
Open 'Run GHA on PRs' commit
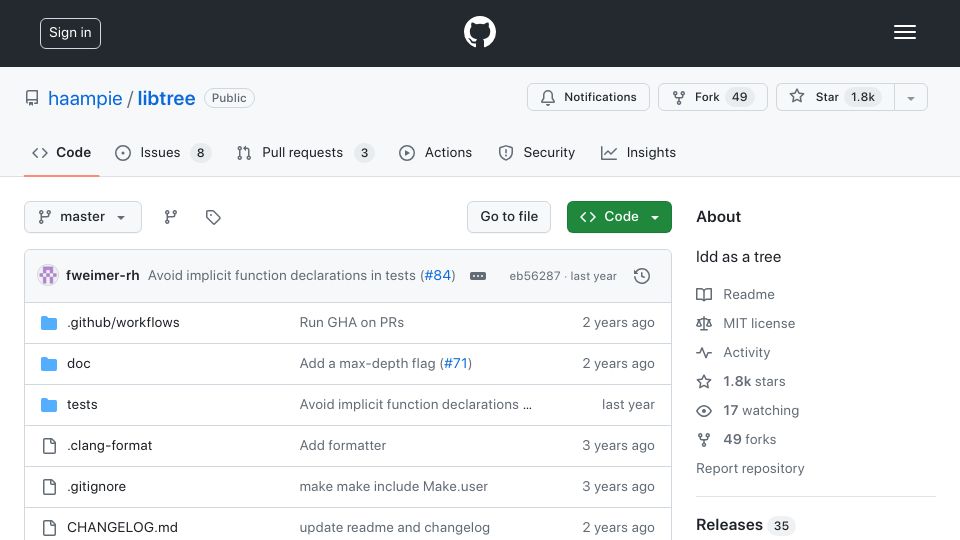click(351, 323)
